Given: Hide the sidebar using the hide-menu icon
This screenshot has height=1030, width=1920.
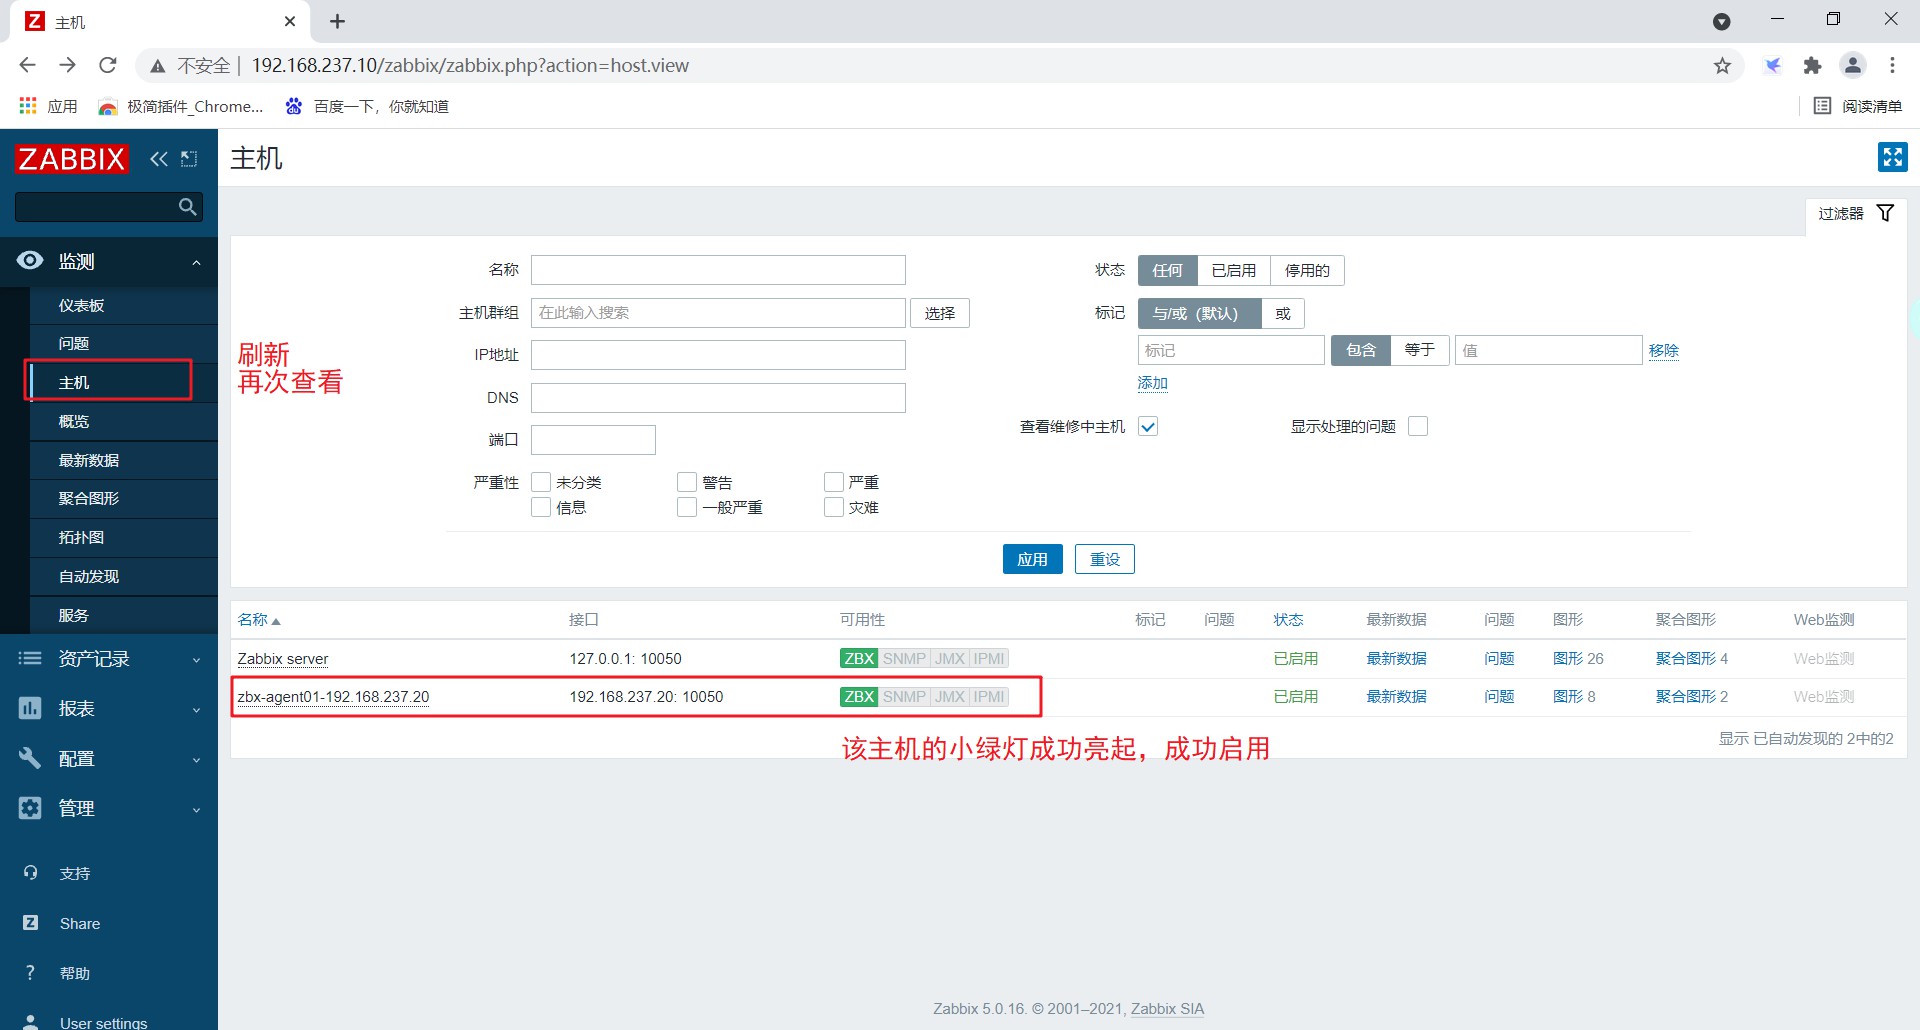Looking at the screenshot, I should tap(189, 159).
